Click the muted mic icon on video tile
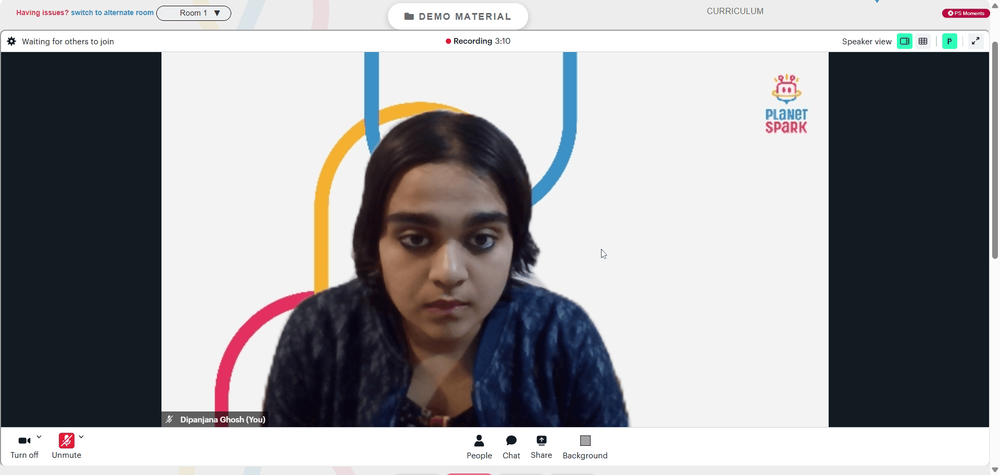 170,420
